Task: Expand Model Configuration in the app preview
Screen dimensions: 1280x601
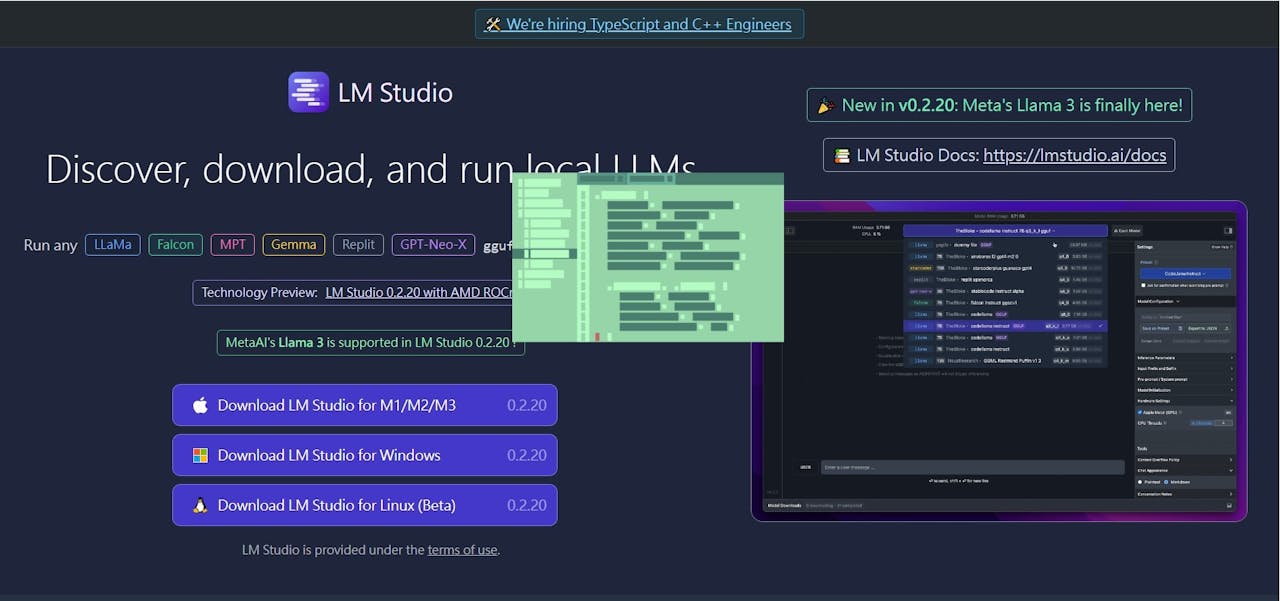Action: pos(1185,301)
